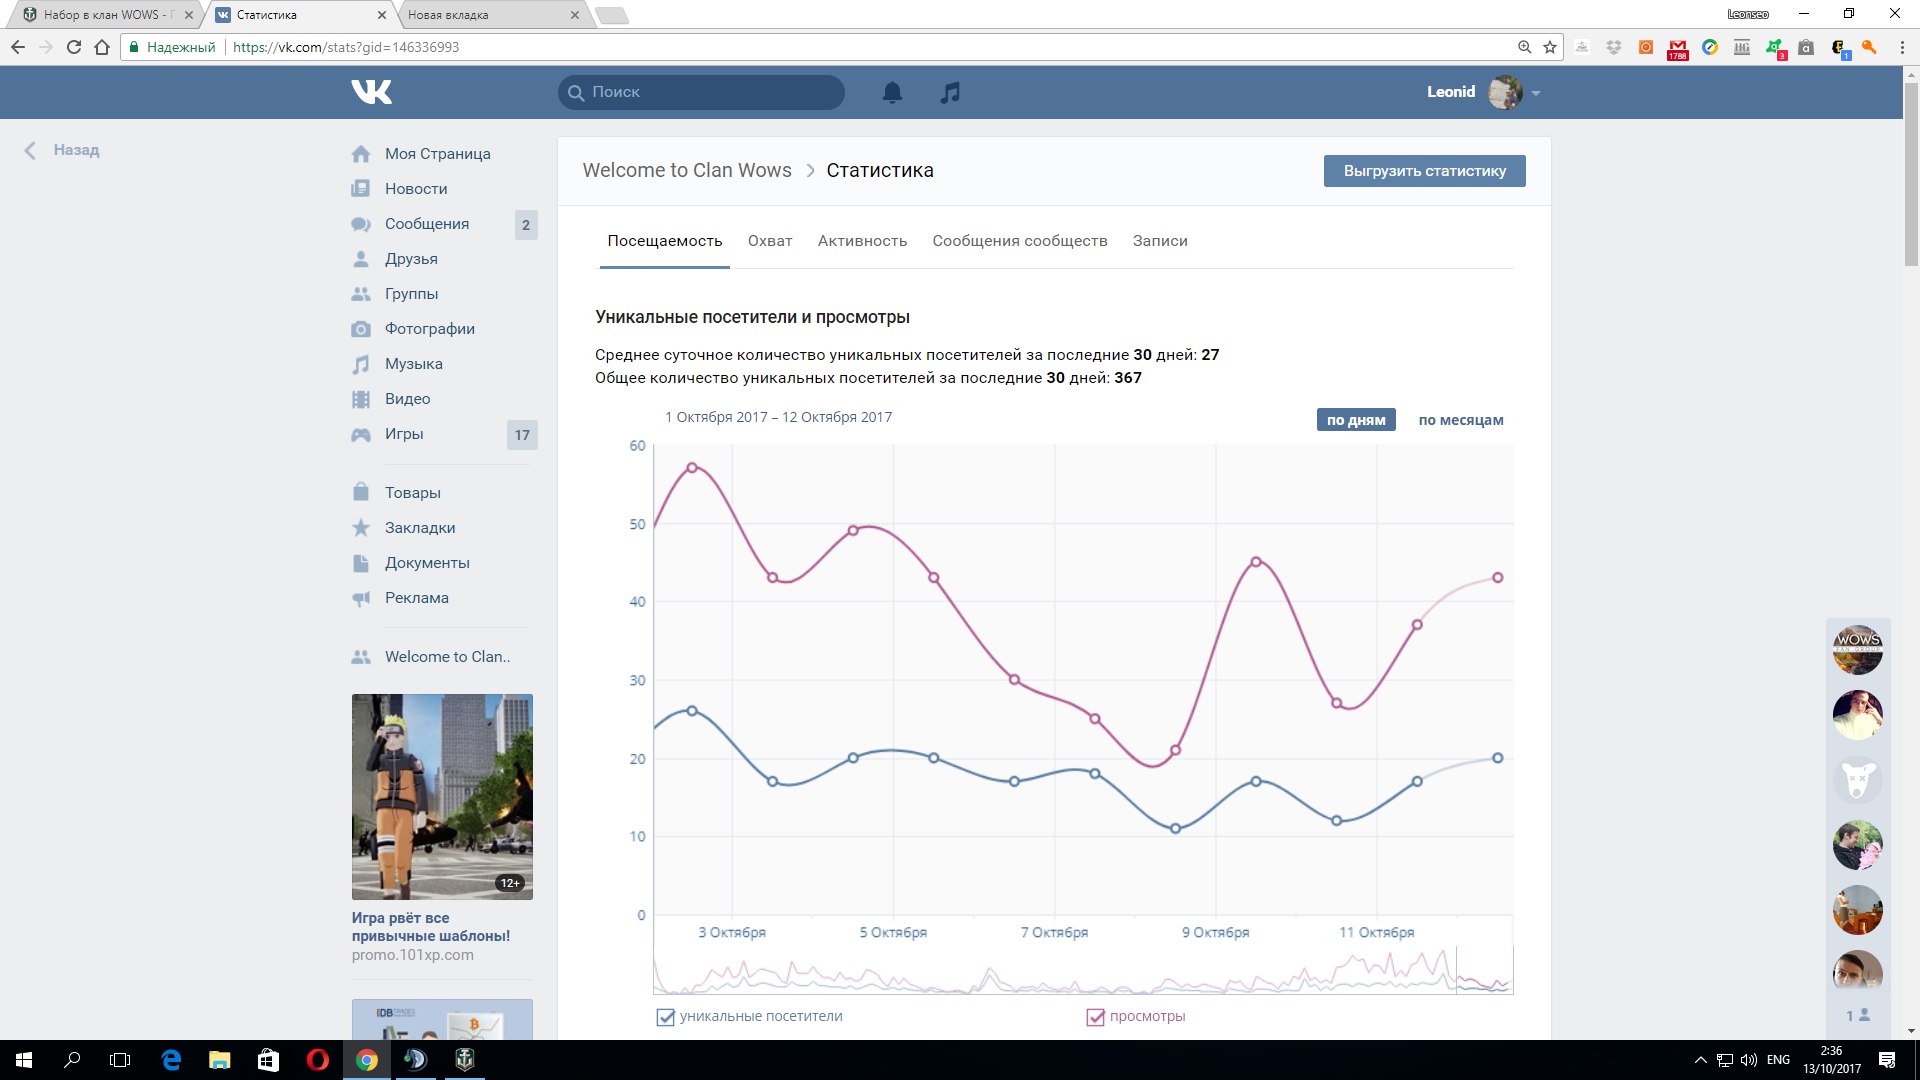1920x1080 pixels.
Task: Open the Welcome to Clan Wows breadcrumb link
Action: pyautogui.click(x=687, y=170)
